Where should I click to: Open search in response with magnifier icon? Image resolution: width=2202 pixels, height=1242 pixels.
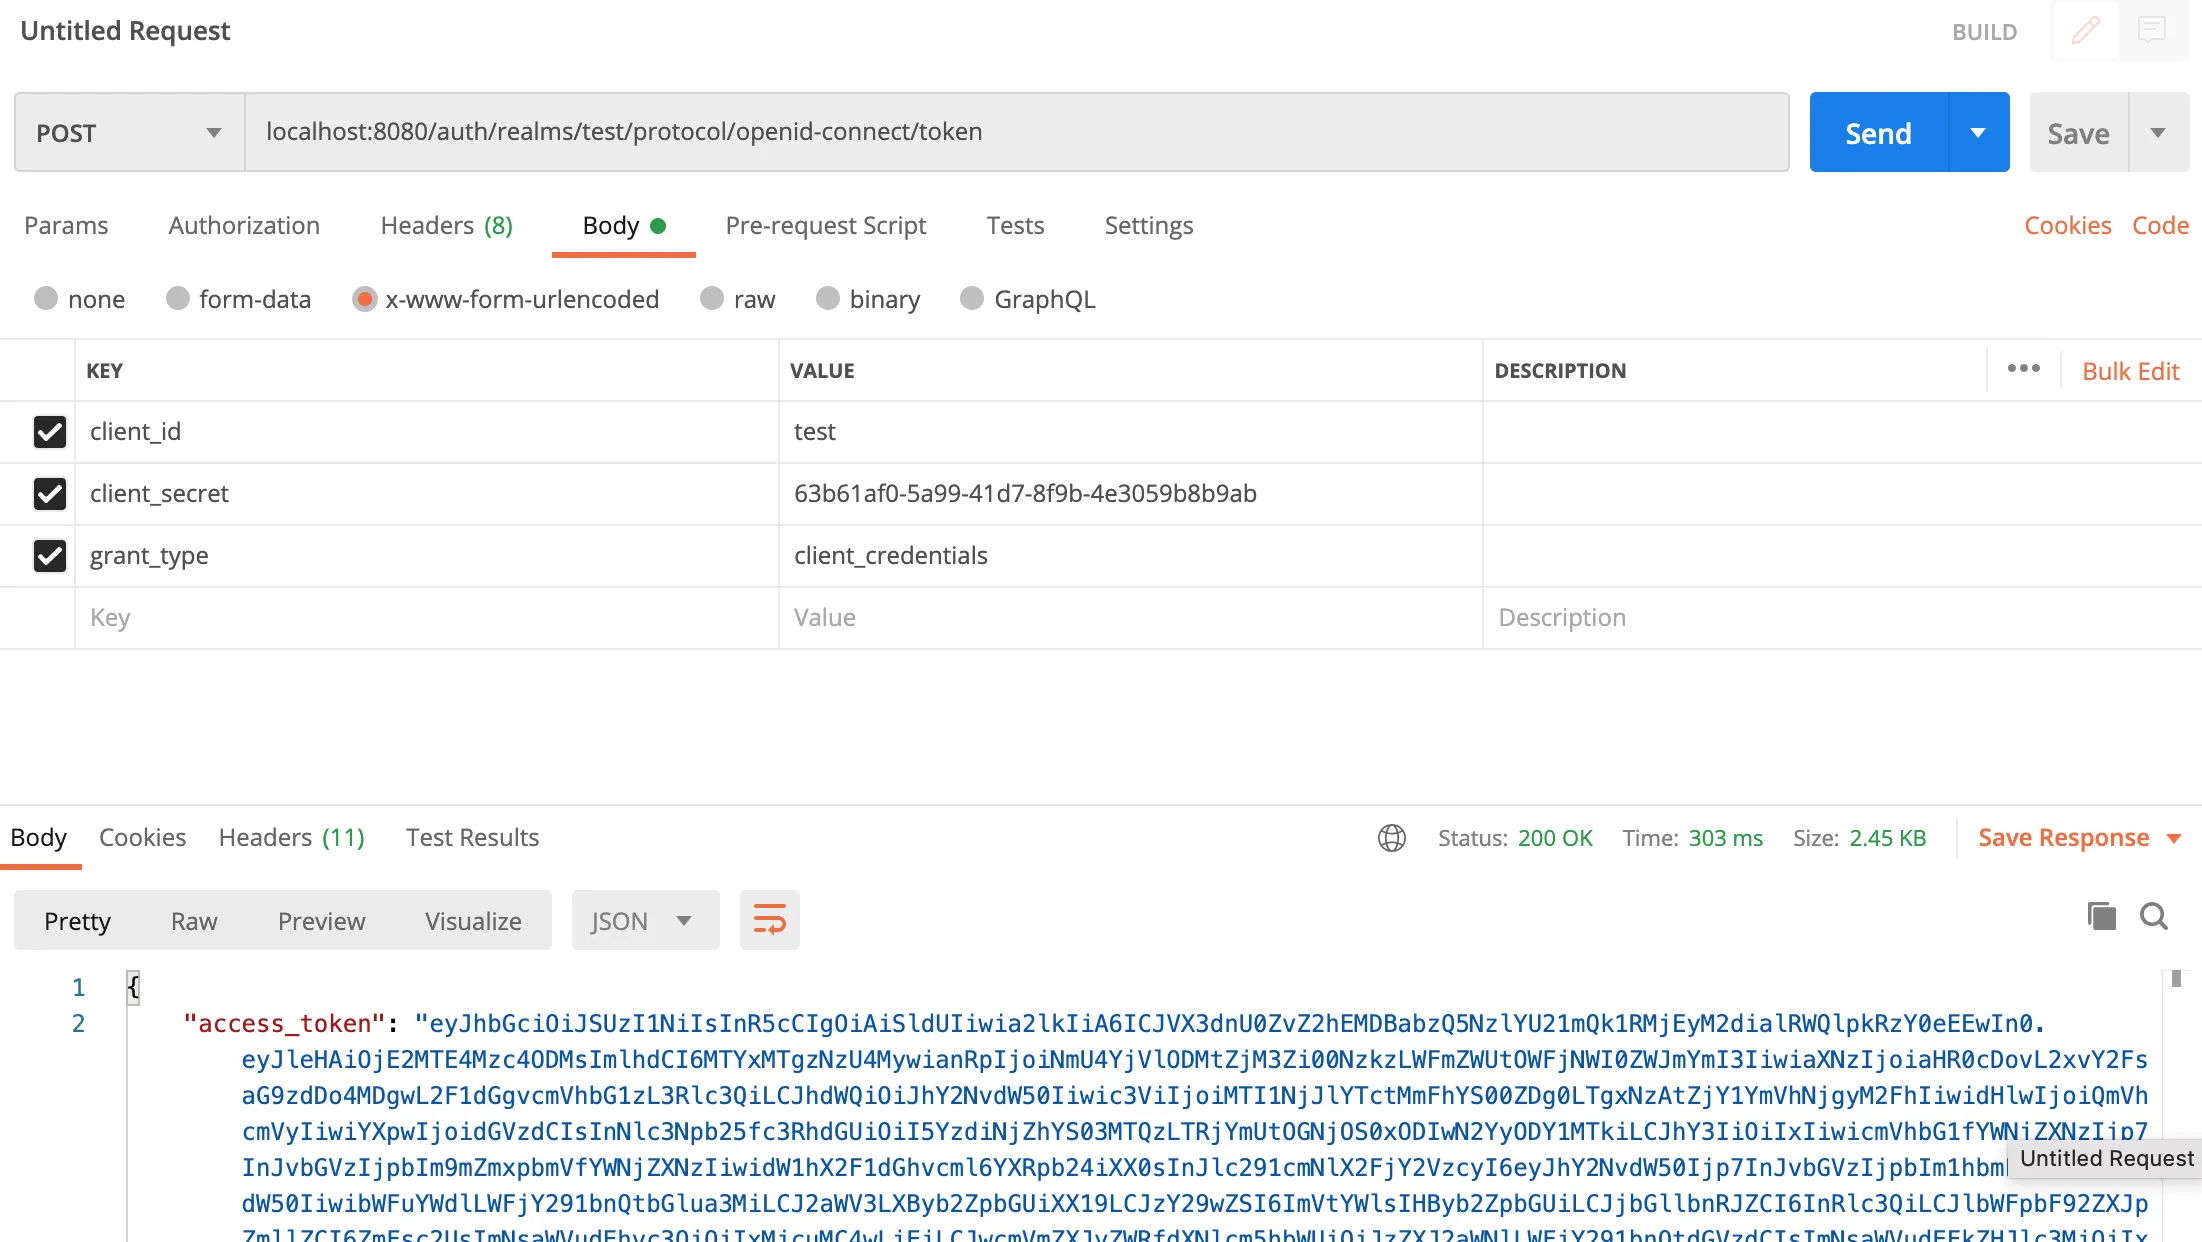(2153, 916)
